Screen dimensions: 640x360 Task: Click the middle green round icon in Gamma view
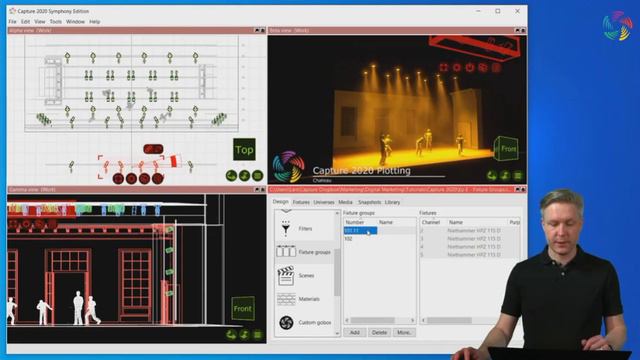tap(244, 335)
